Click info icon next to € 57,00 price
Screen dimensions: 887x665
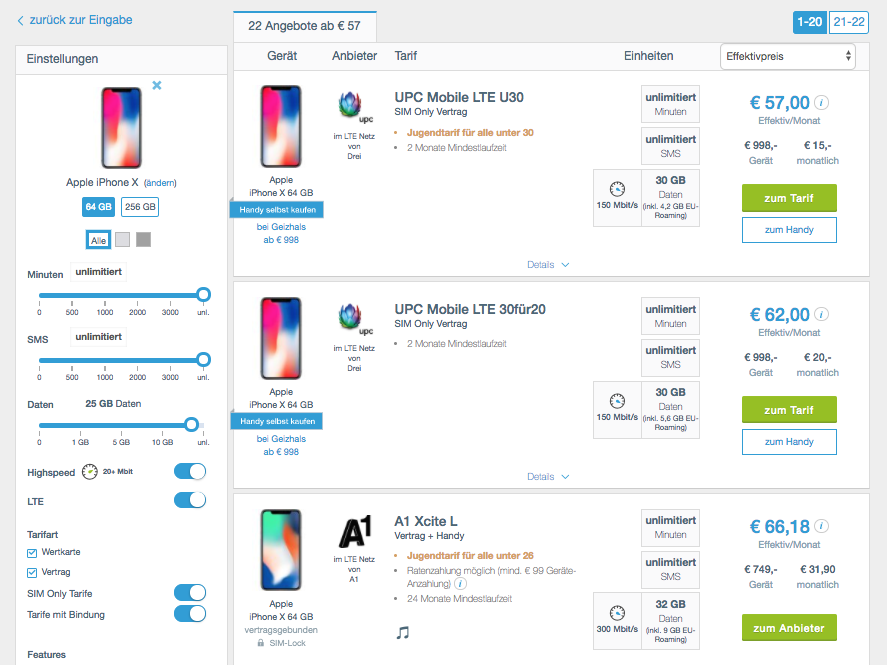point(822,102)
